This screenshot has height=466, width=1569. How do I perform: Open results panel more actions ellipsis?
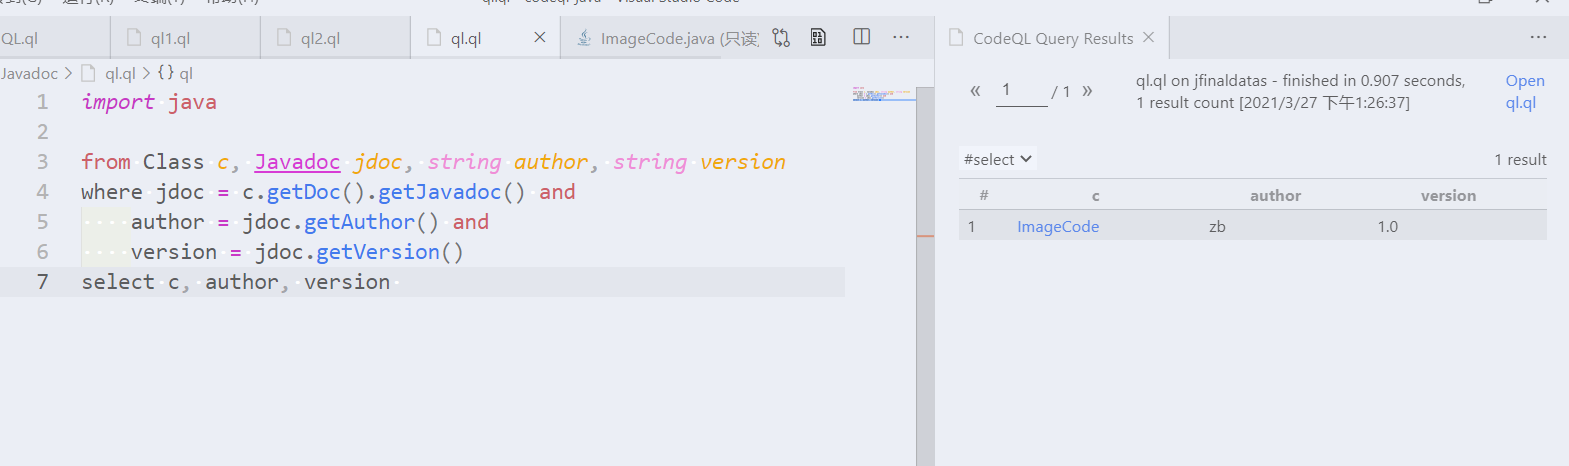1538,37
